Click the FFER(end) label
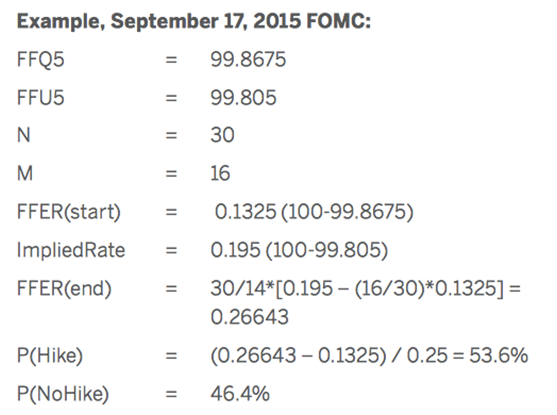Viewport: 557px width, 415px height. pos(64,289)
